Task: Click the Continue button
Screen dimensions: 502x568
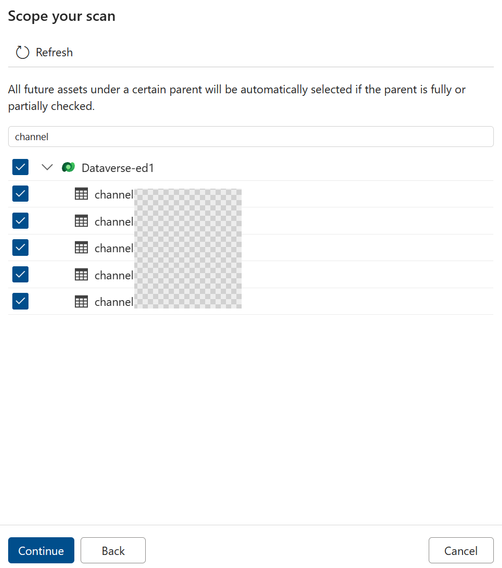Action: click(41, 550)
